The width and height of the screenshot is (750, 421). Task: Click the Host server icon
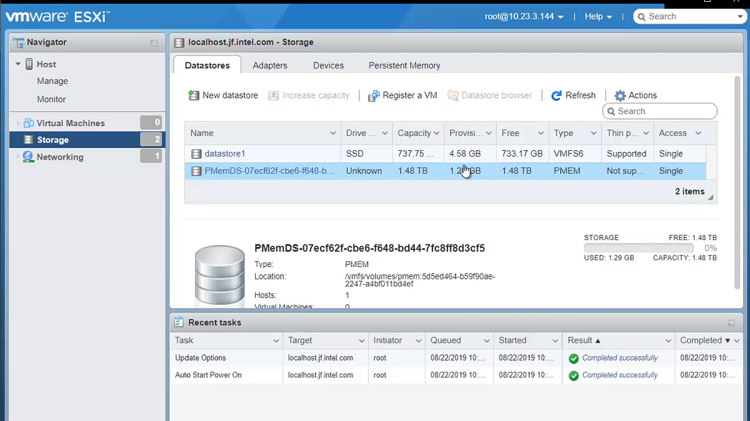(x=29, y=64)
